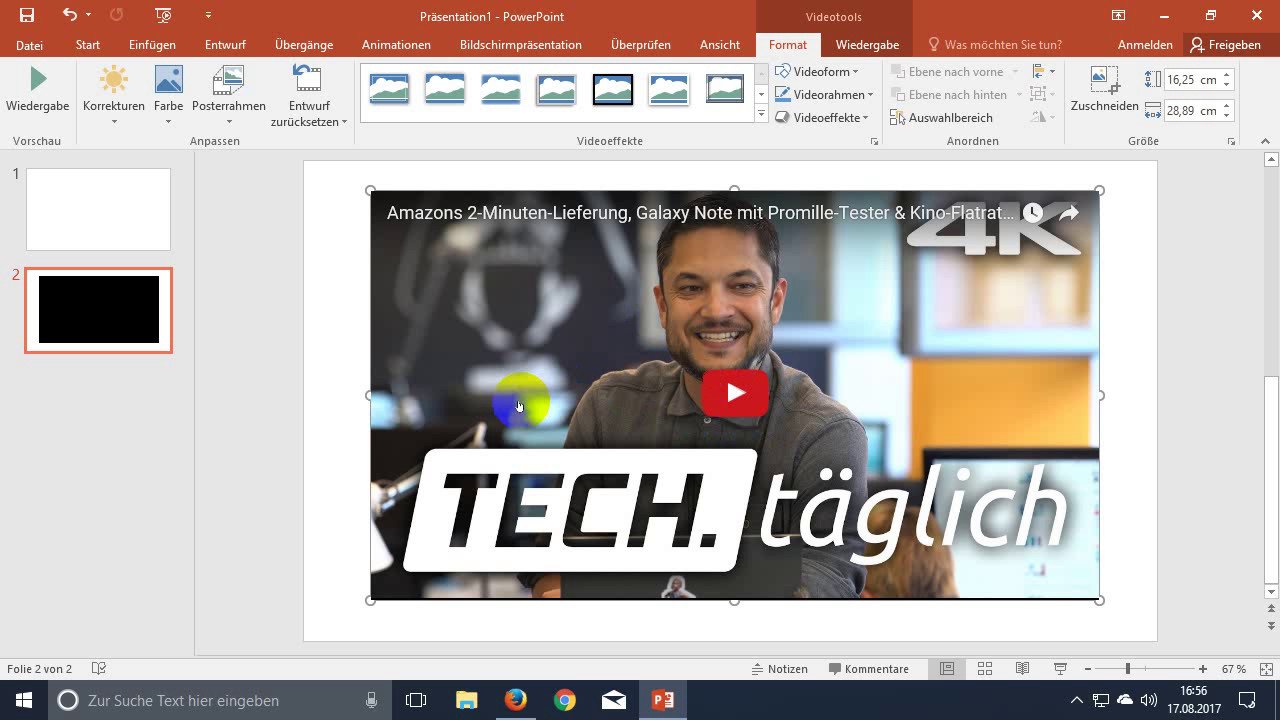Switch to the Einfügen tab
This screenshot has height=720, width=1280.
coord(152,45)
